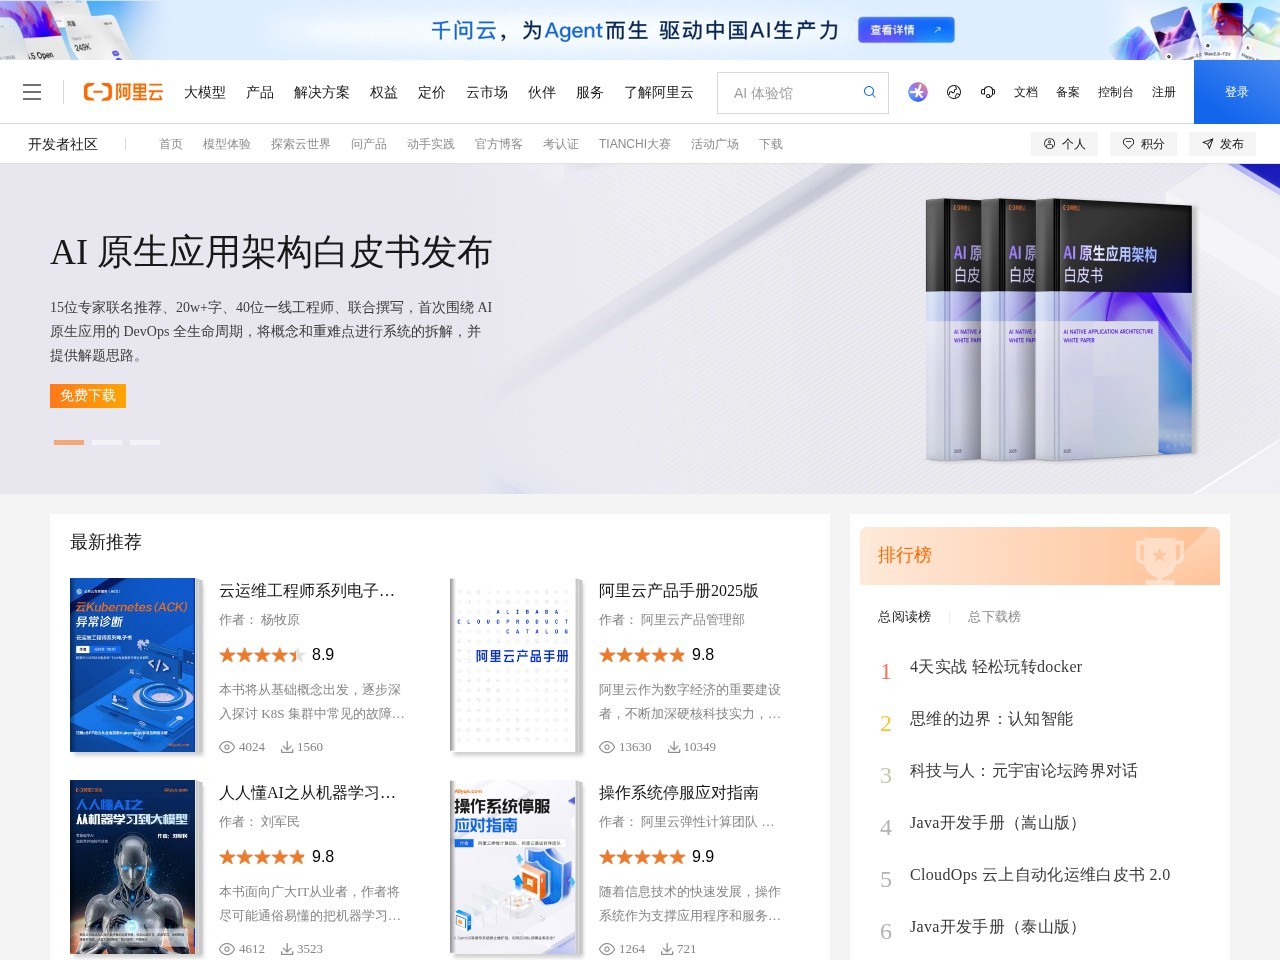Open 活动广场 in community nav
Image resolution: width=1280 pixels, height=960 pixels.
[715, 144]
